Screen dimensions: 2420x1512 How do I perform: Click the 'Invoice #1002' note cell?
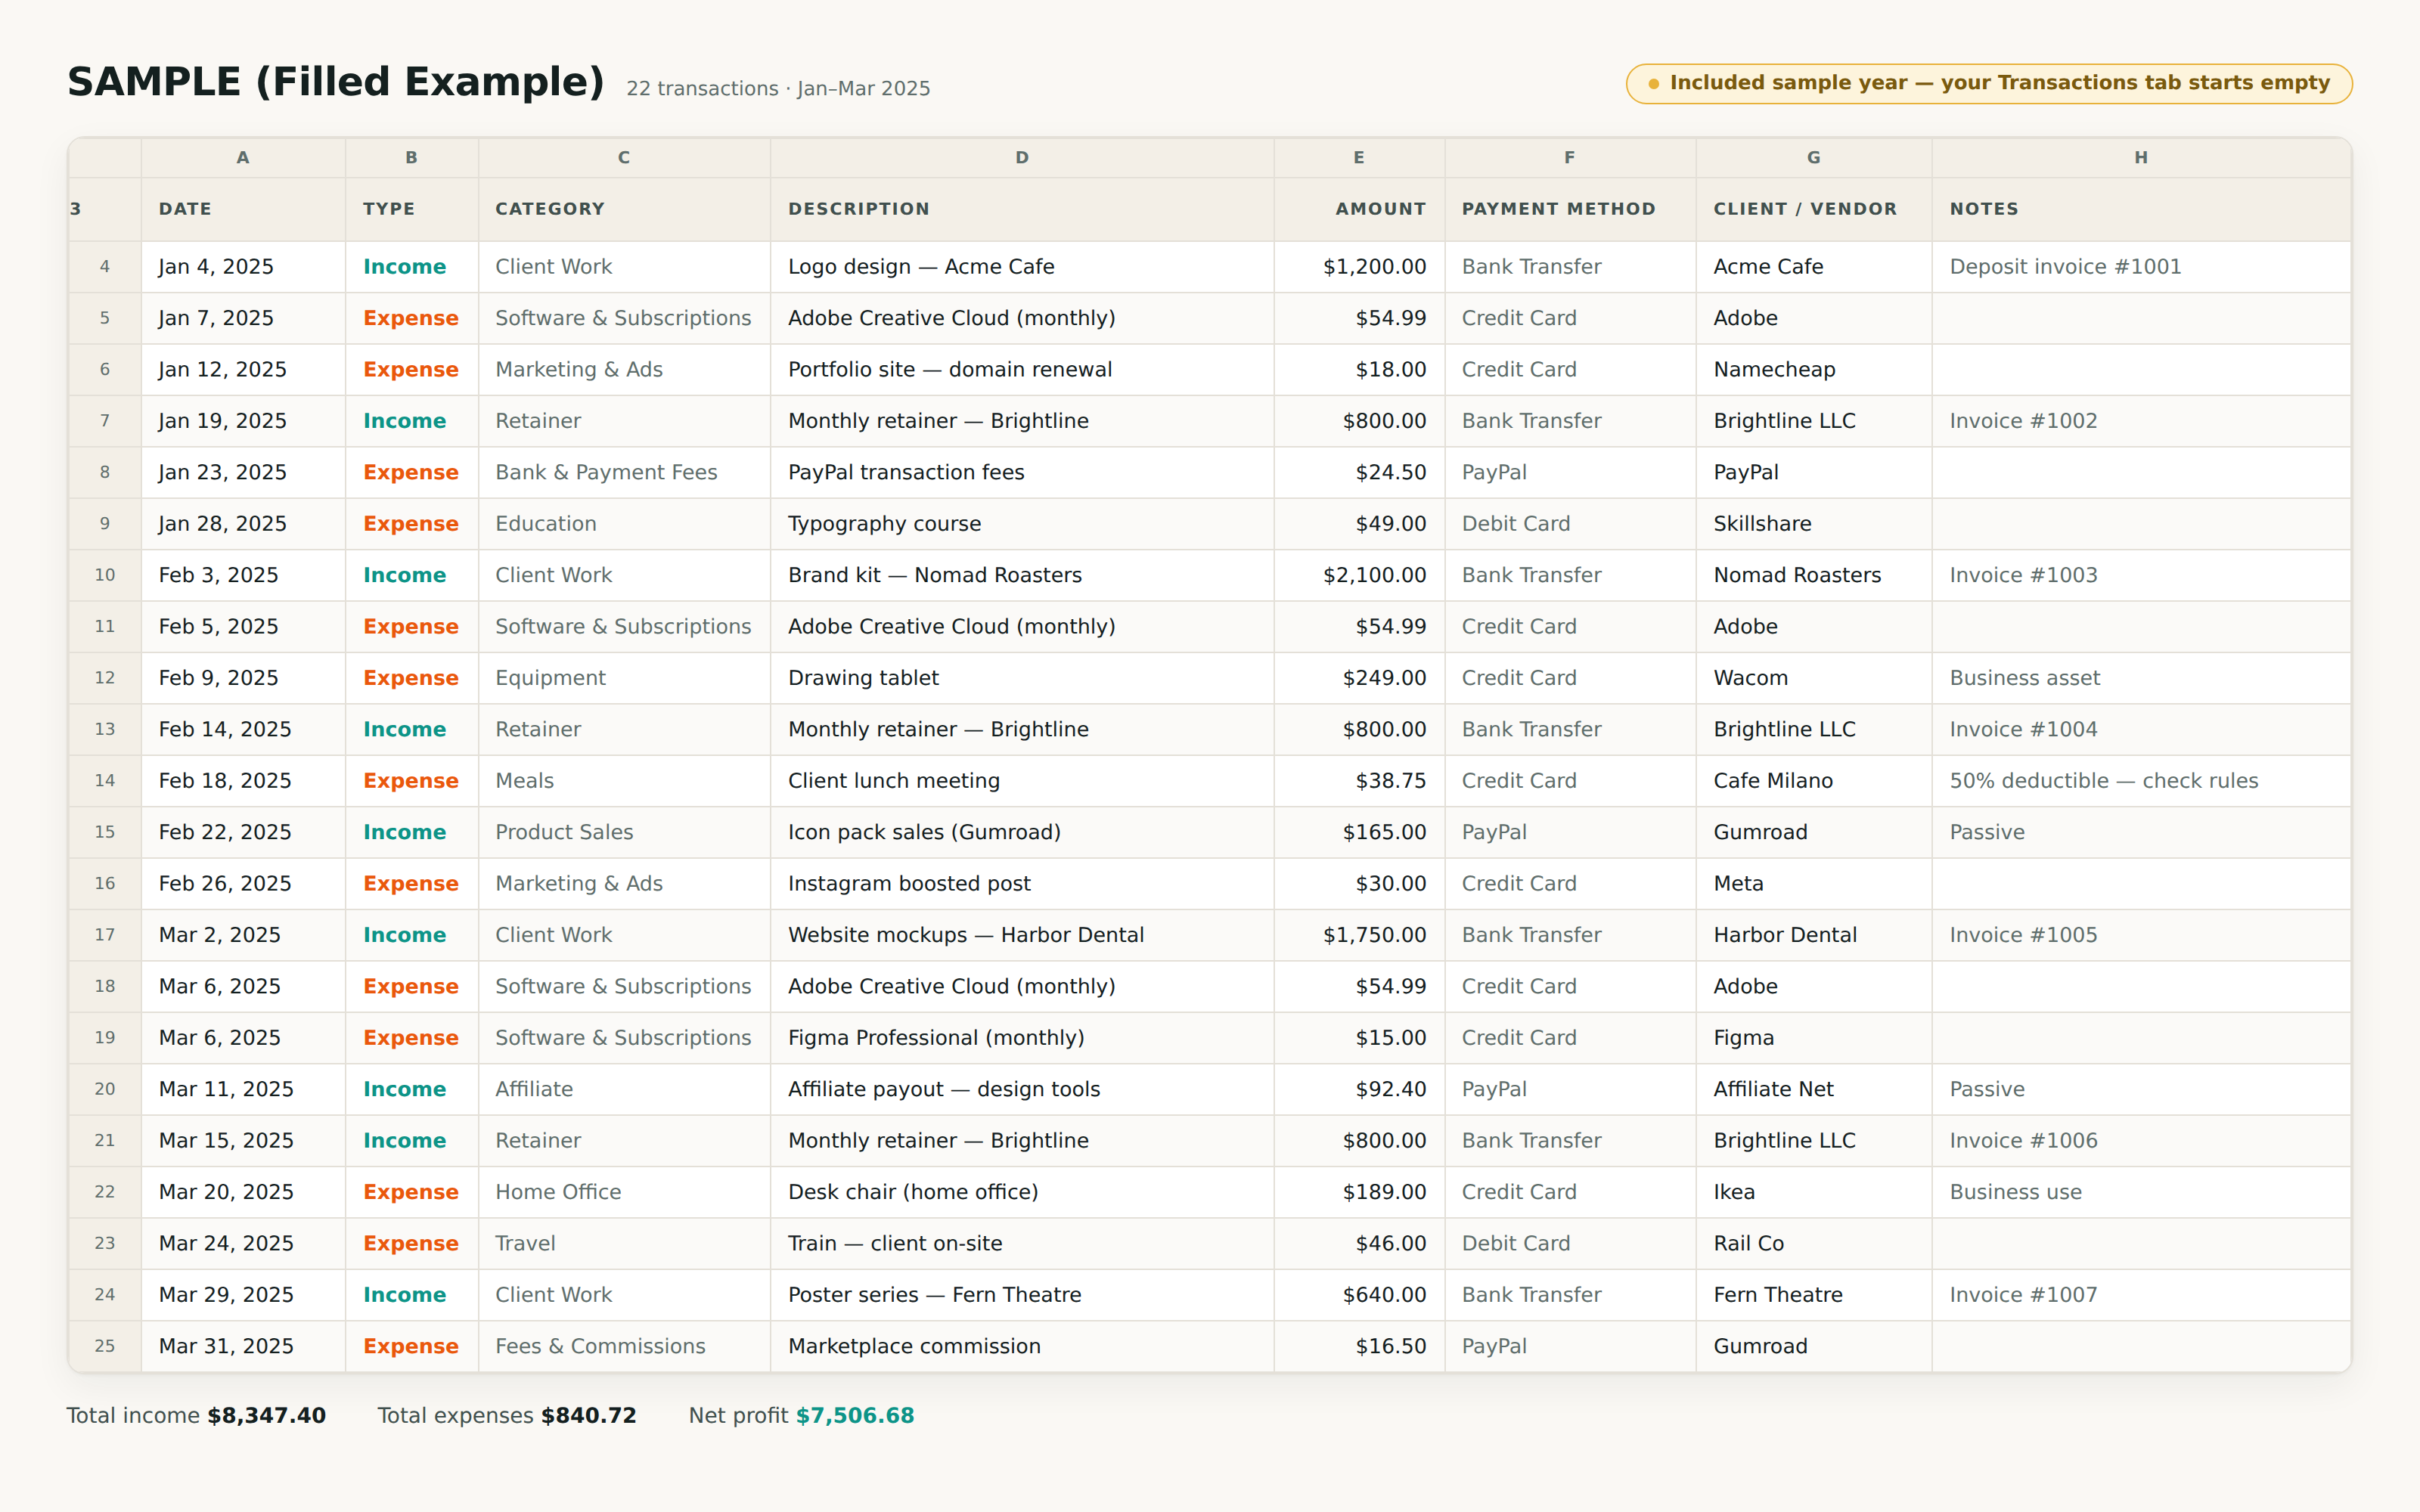(2141, 421)
